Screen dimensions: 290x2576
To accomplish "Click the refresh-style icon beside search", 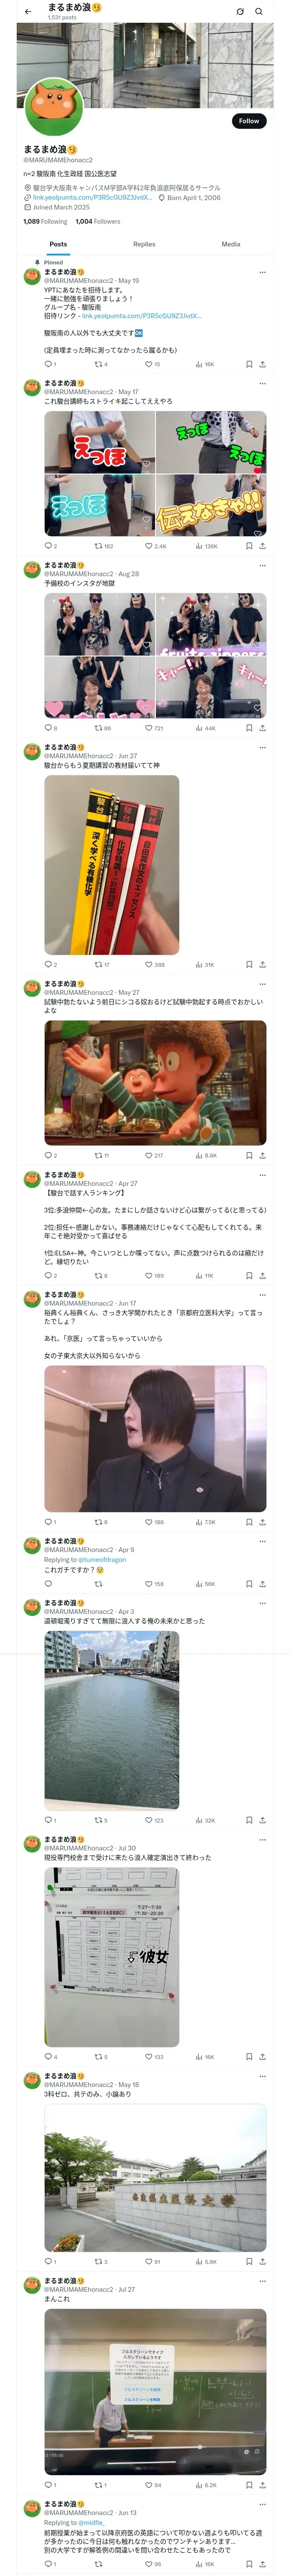I will 240,12.
